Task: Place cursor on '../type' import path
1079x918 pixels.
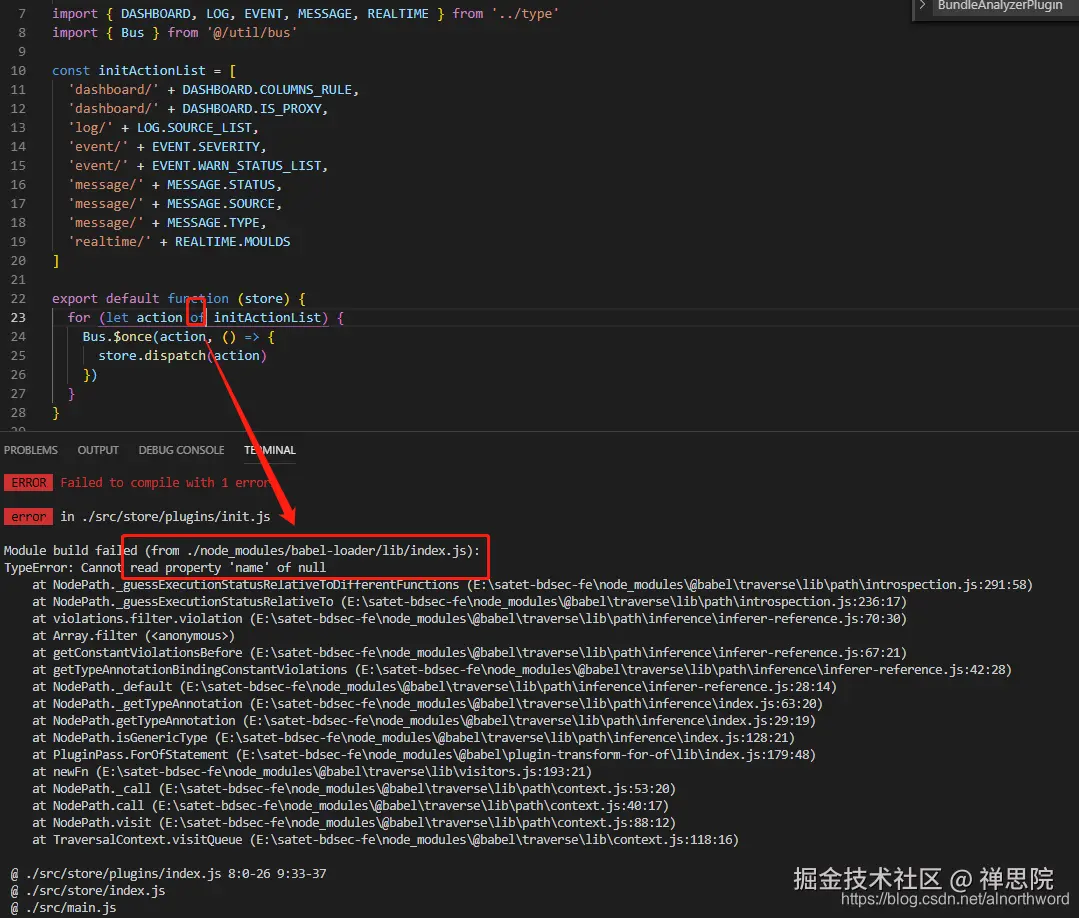Action: (x=525, y=14)
